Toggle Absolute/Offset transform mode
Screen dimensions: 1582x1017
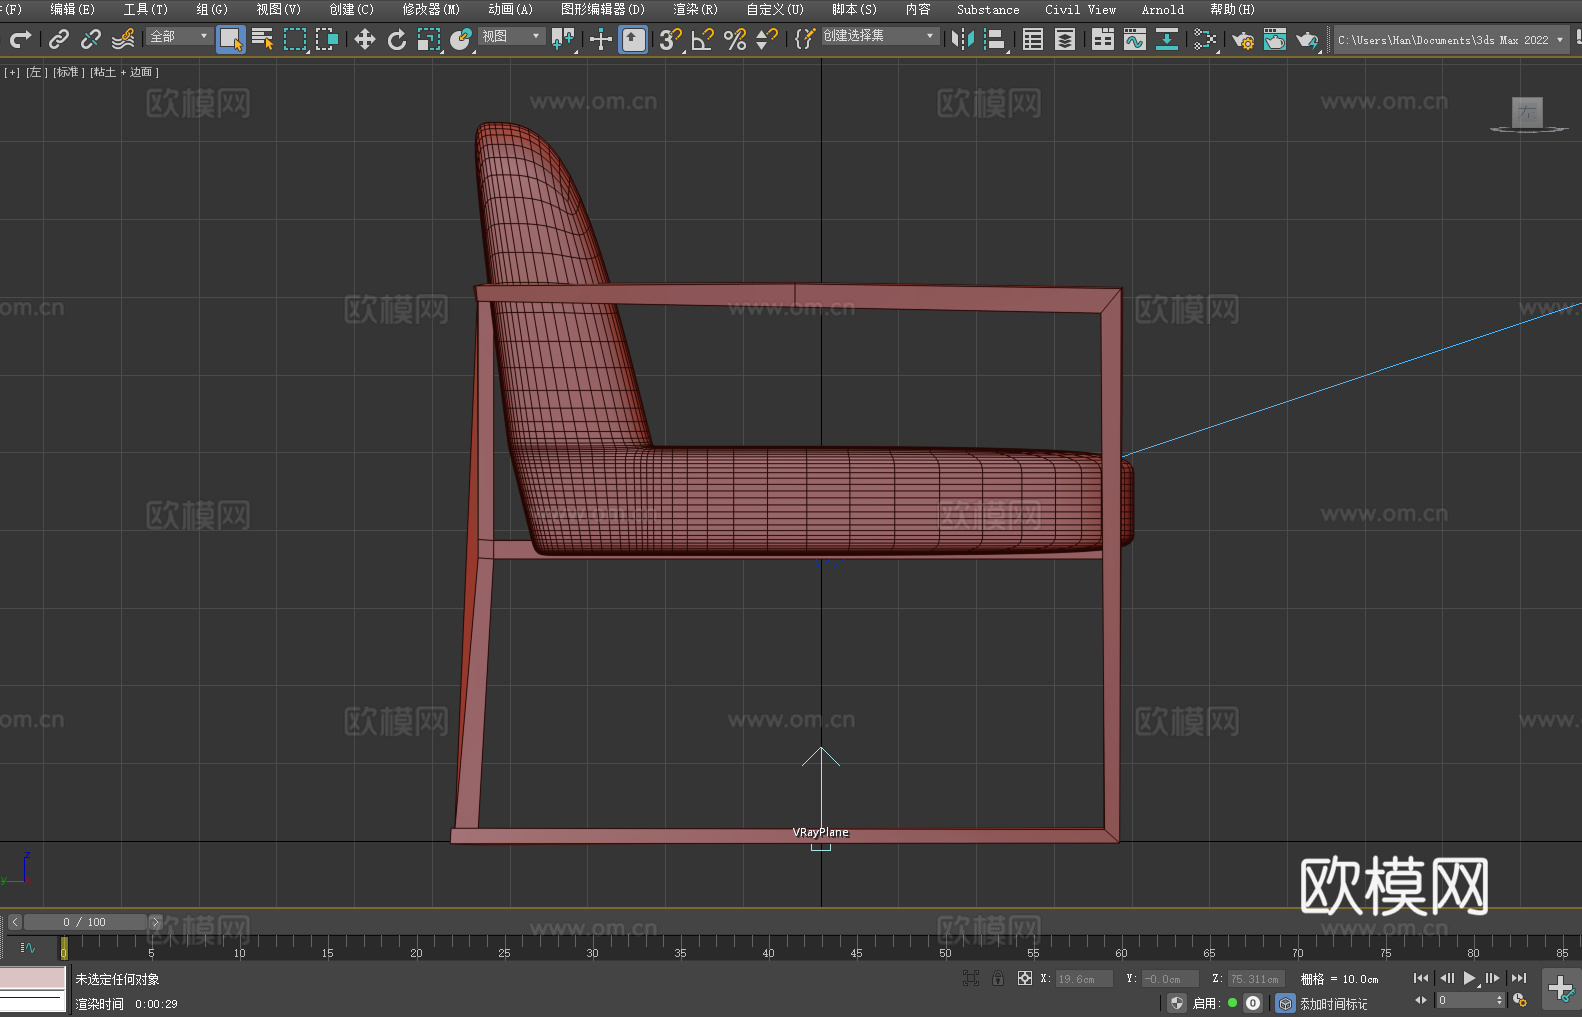pyautogui.click(x=1025, y=978)
